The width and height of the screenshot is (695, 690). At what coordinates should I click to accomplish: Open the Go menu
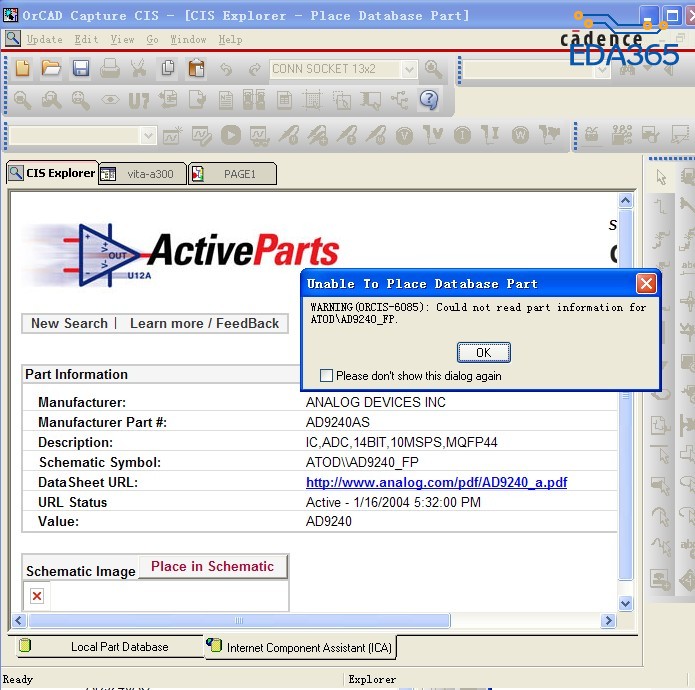[152, 39]
